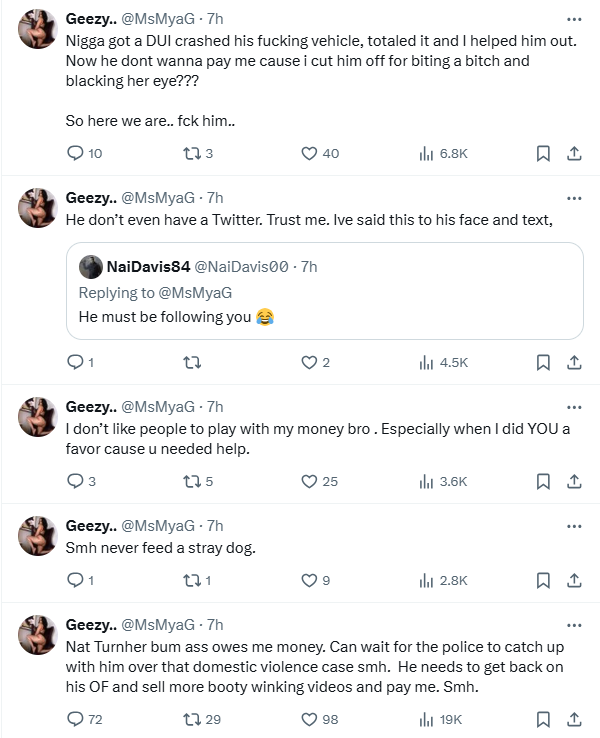Open more options on the DUI tweet
Image resolution: width=600 pixels, height=738 pixels.
click(x=574, y=19)
